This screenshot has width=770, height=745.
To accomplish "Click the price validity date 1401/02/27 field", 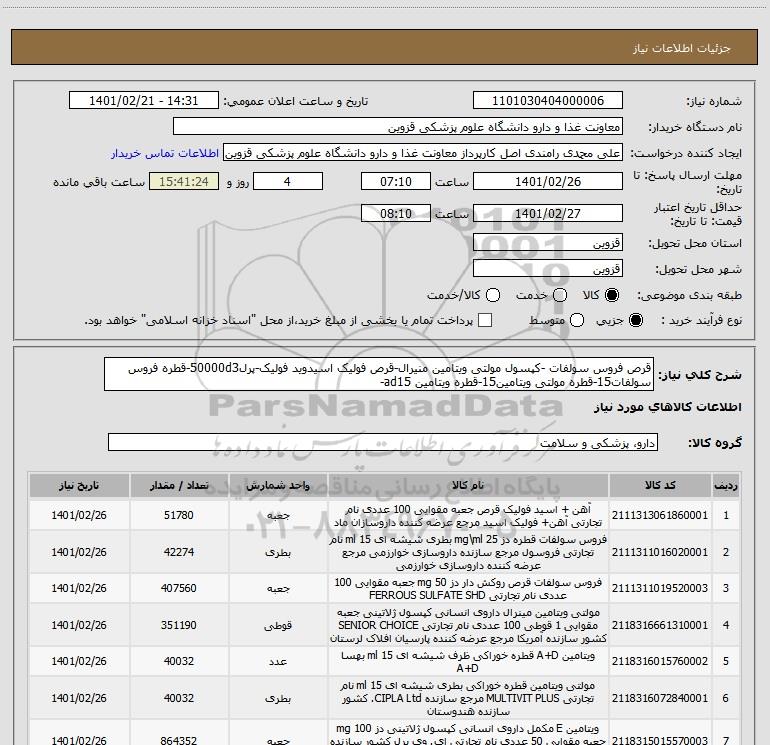I will coord(548,214).
